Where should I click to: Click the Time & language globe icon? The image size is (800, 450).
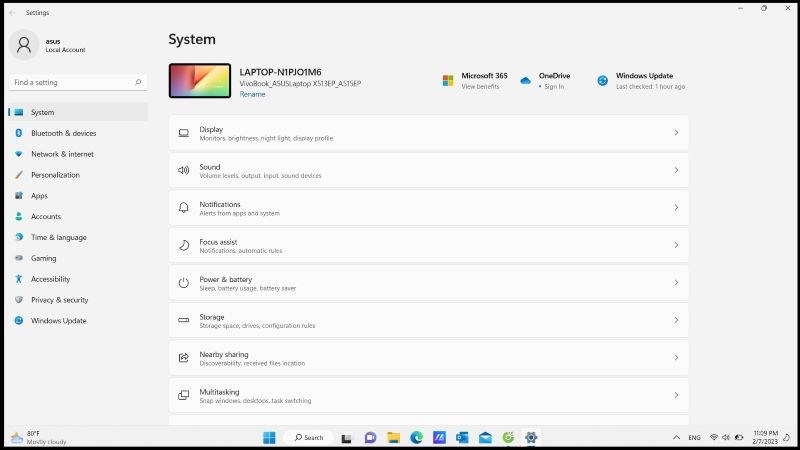click(x=19, y=237)
